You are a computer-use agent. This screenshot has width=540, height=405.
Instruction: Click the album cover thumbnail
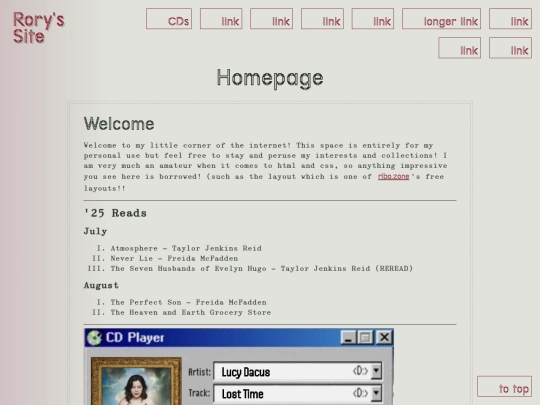136,381
